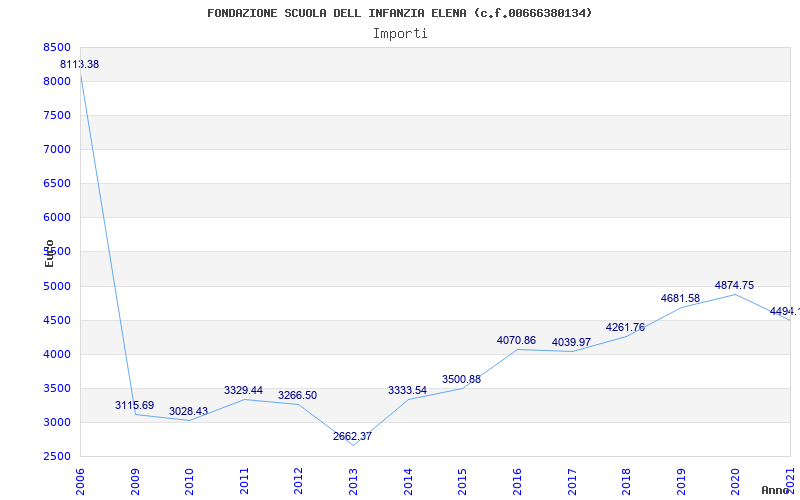Click y-axis value 3500
This screenshot has width=800, height=500.
tap(55, 388)
